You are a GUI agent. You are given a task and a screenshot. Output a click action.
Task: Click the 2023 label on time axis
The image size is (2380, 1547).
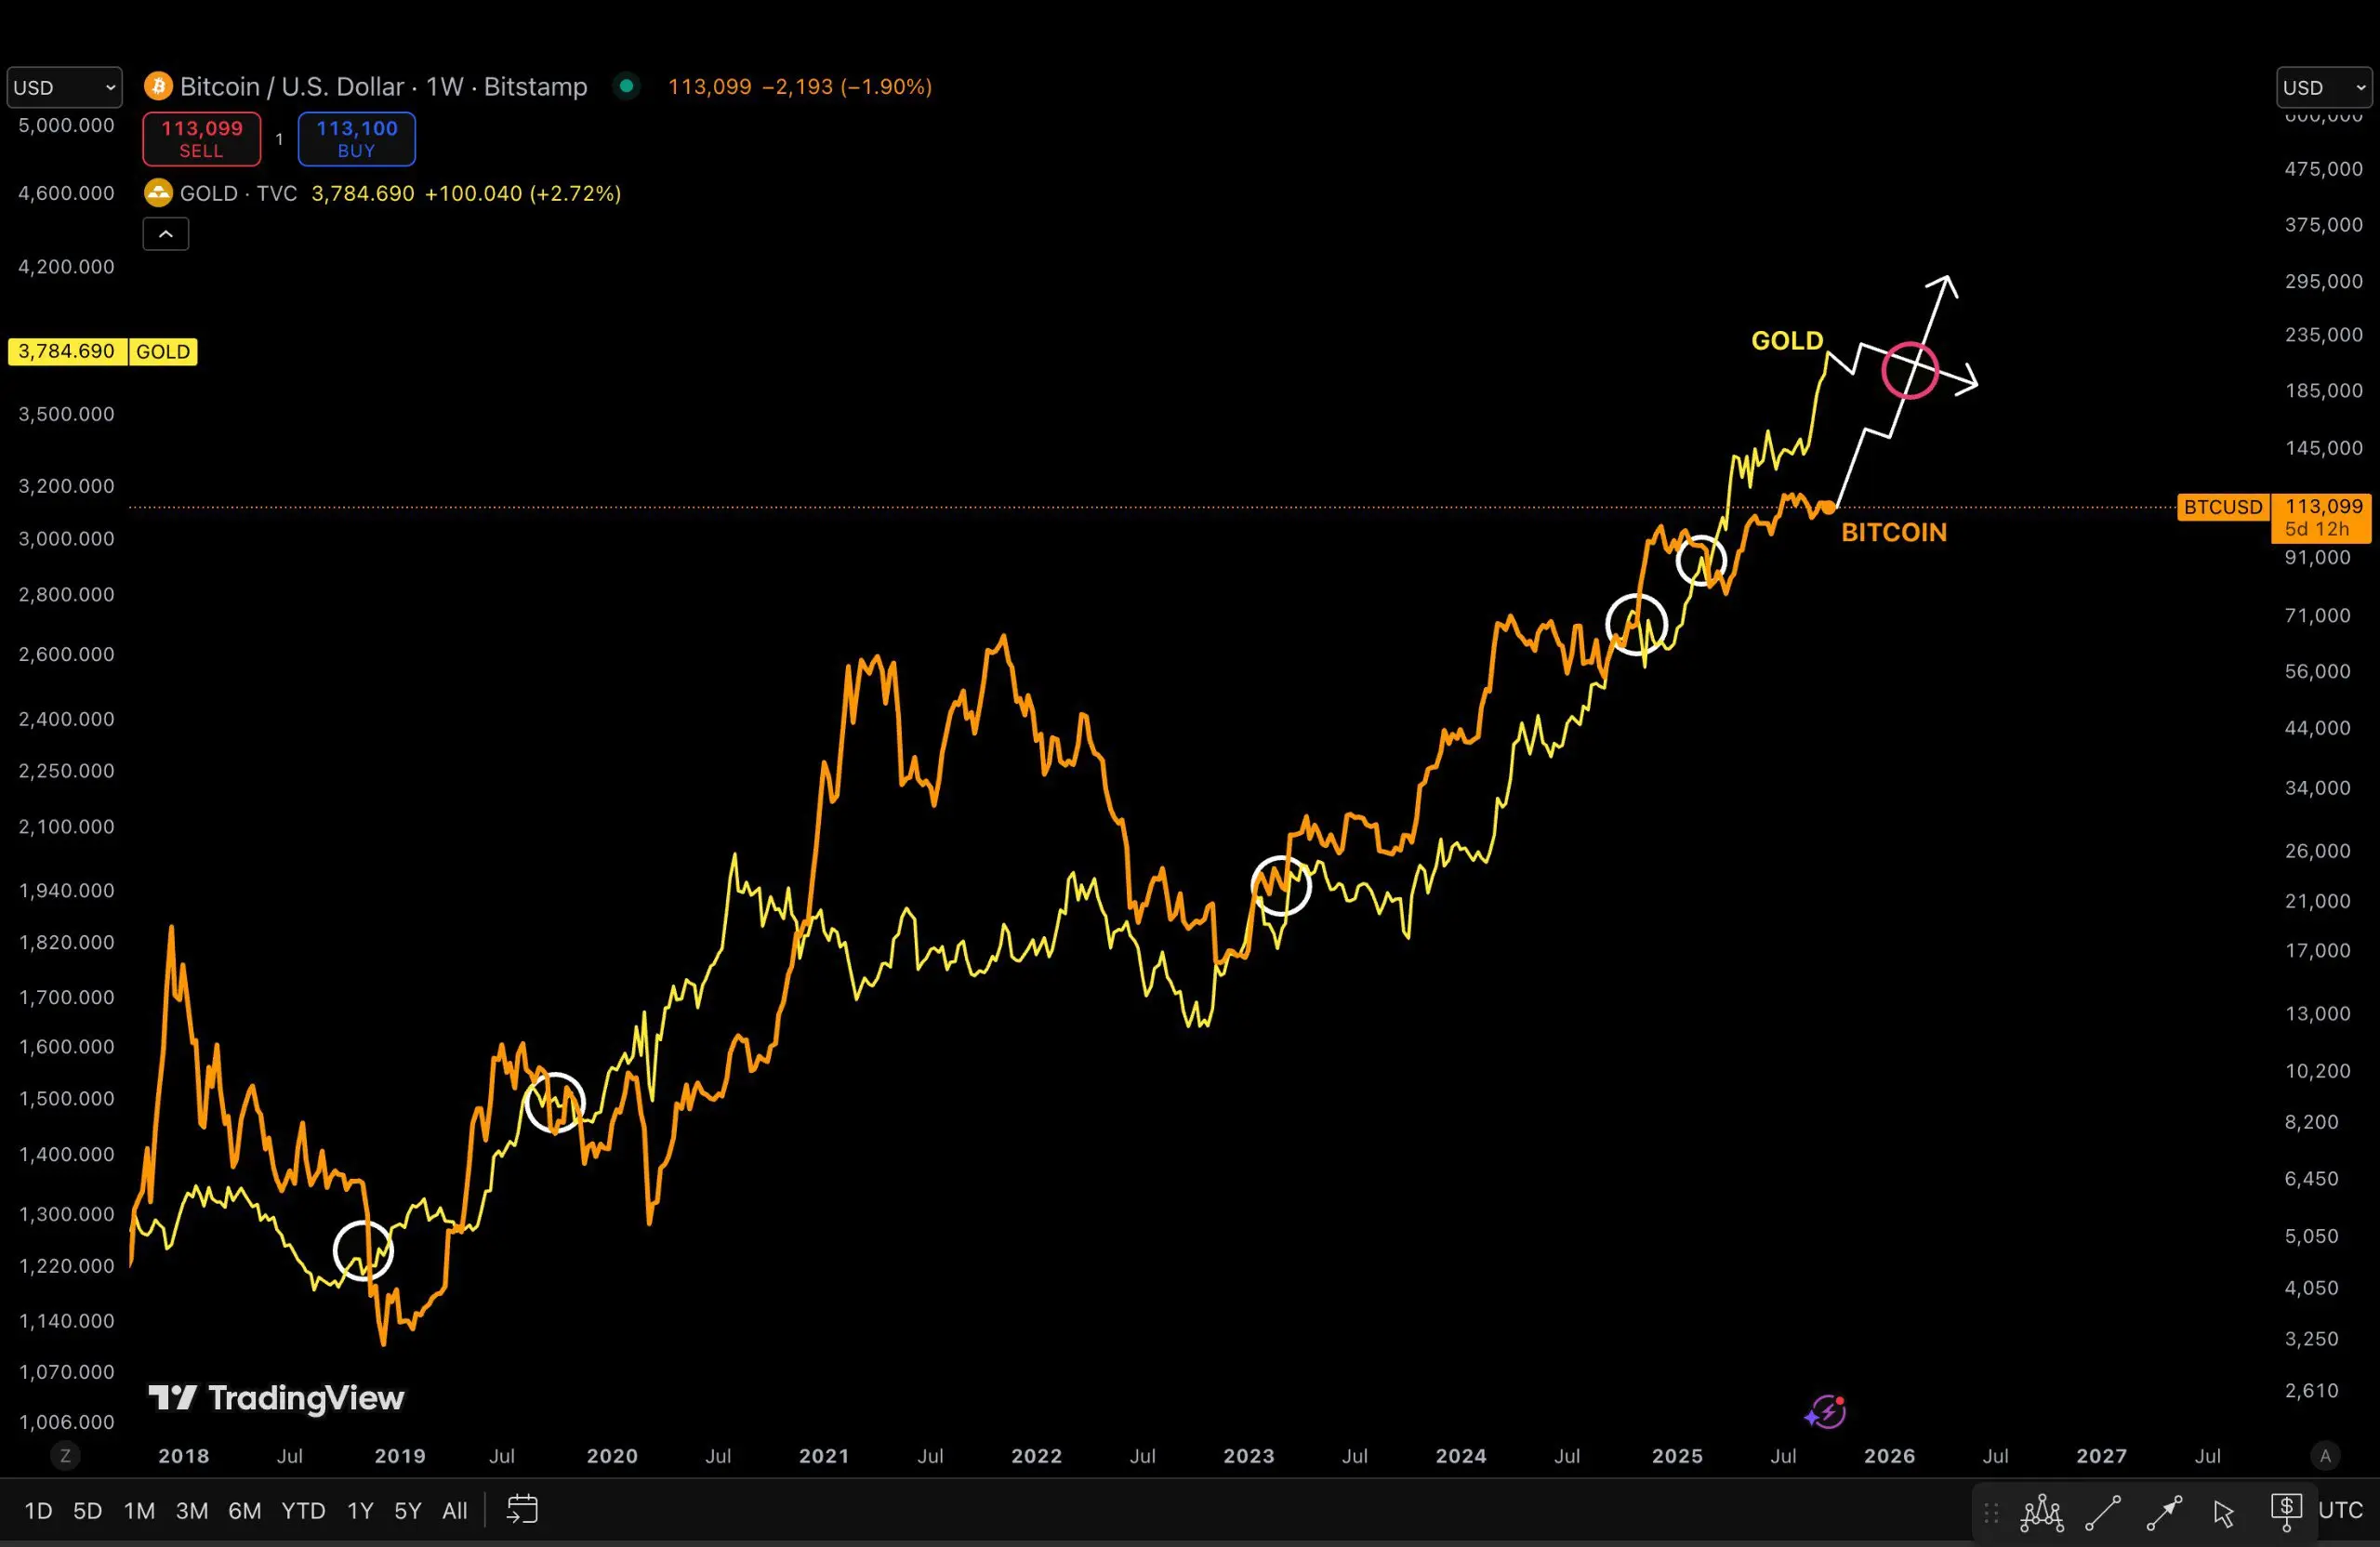pyautogui.click(x=1249, y=1456)
